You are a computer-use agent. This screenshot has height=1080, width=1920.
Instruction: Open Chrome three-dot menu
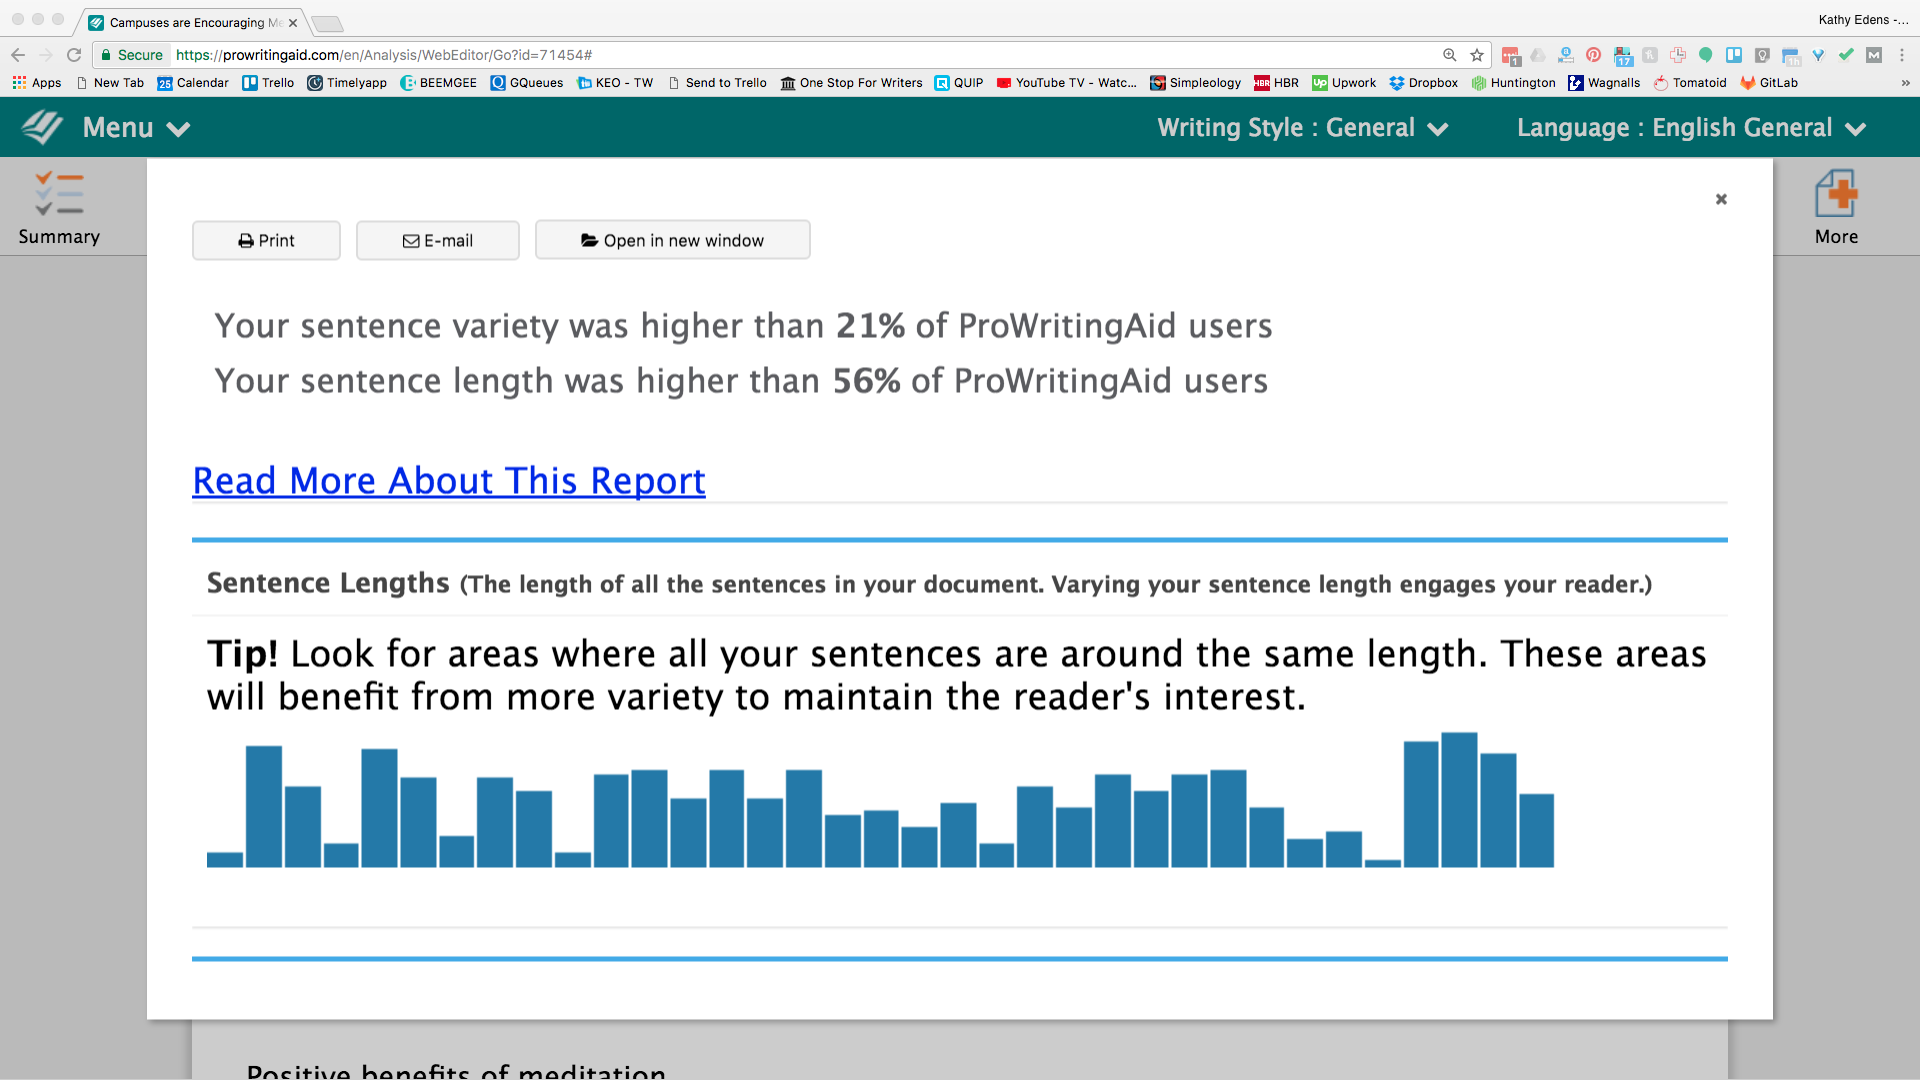point(1902,55)
